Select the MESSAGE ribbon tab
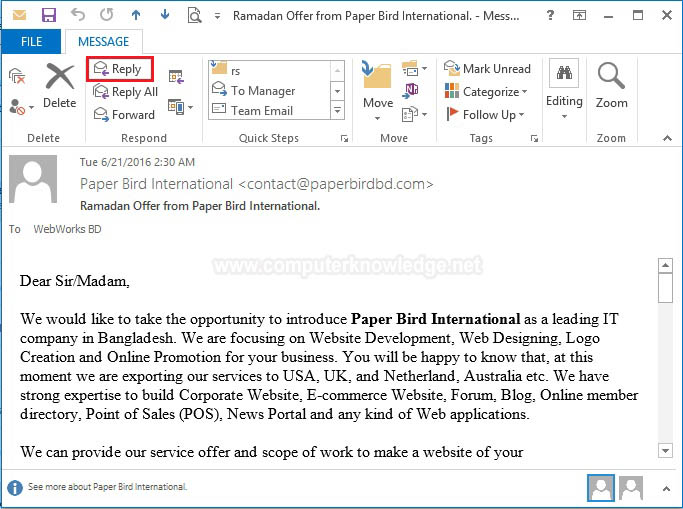The height and width of the screenshot is (509, 683). (x=103, y=42)
